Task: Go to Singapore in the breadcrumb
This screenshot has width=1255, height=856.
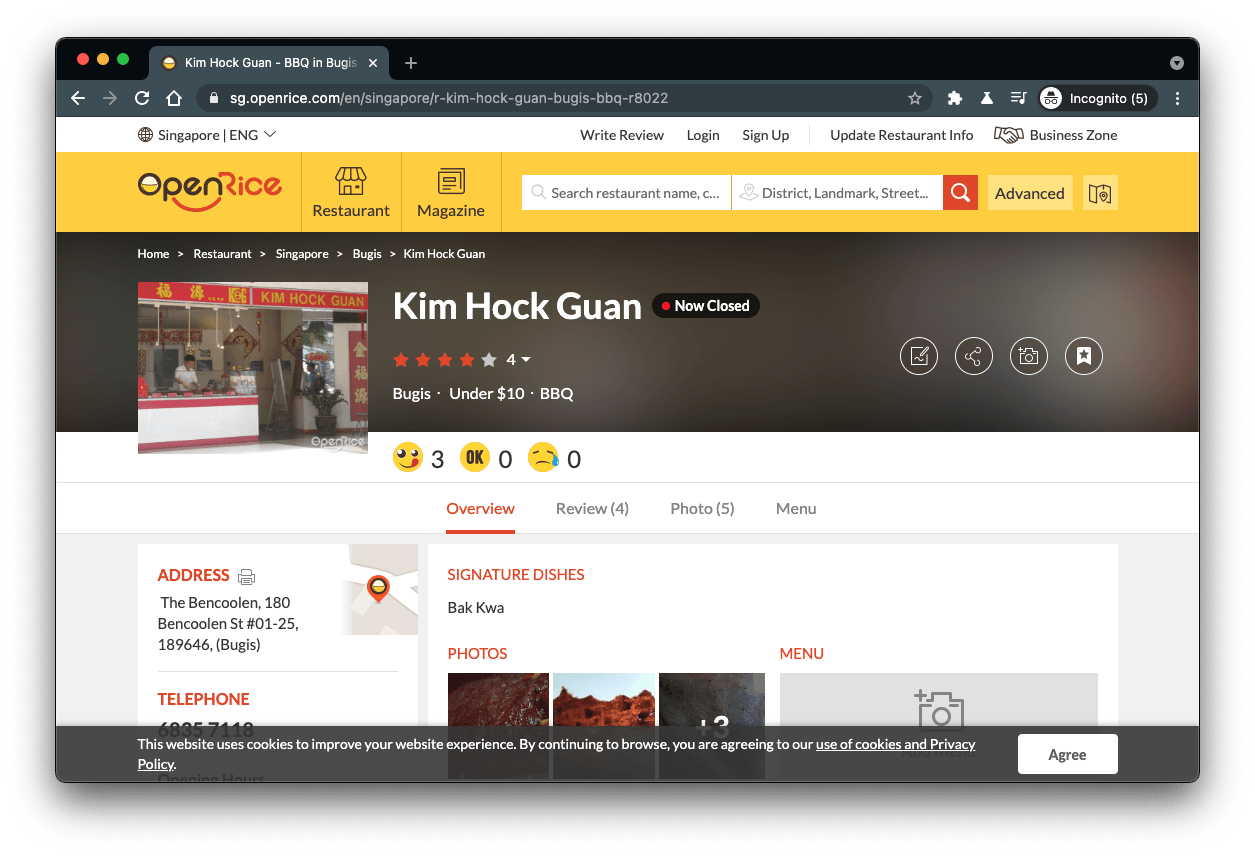Action: tap(302, 254)
